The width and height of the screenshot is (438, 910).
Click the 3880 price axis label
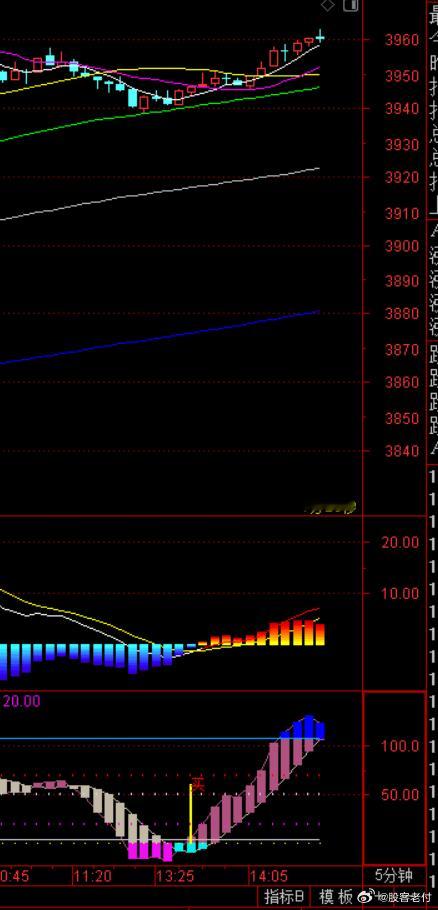tap(401, 314)
